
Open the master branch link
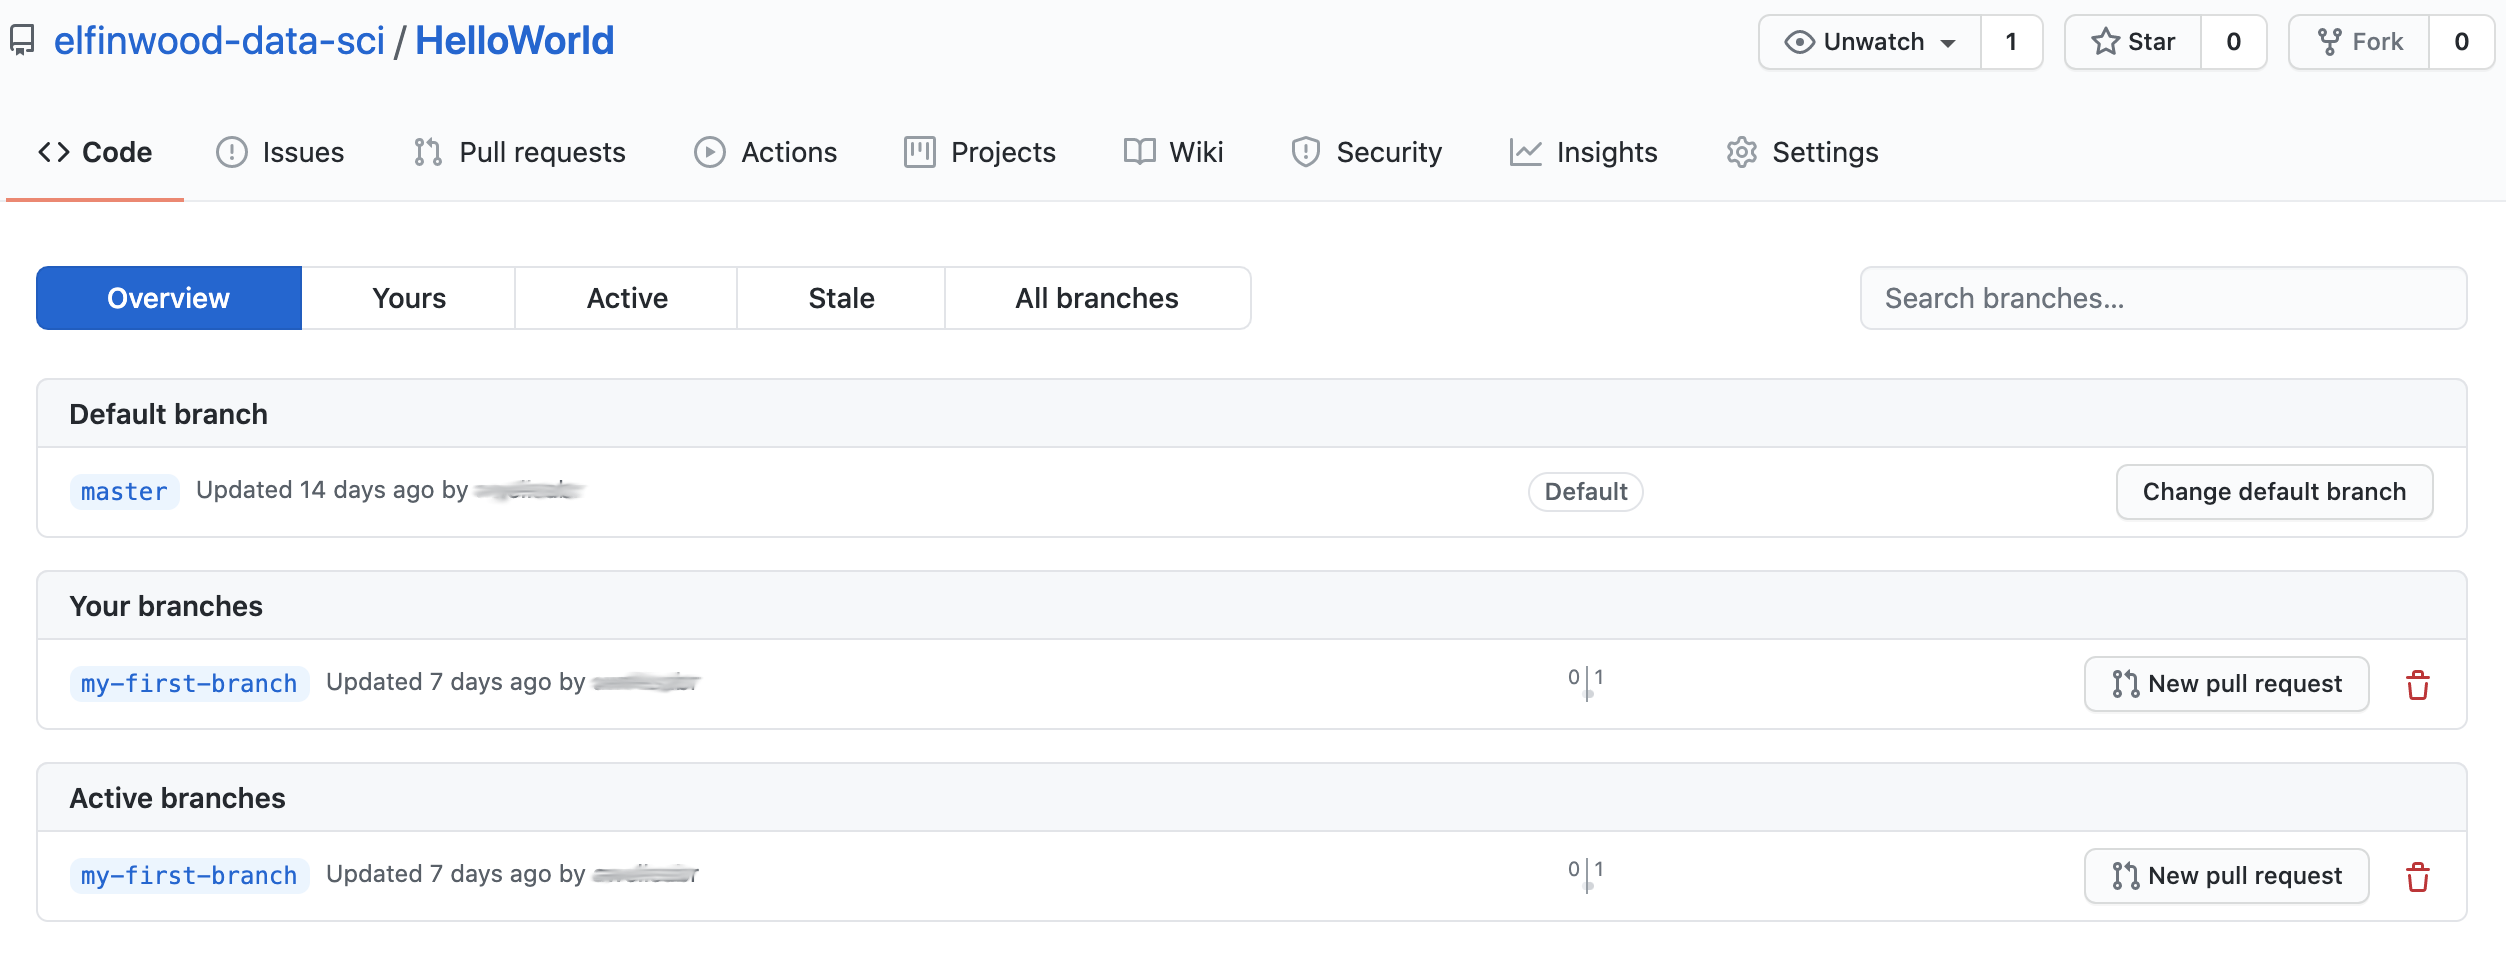124,492
